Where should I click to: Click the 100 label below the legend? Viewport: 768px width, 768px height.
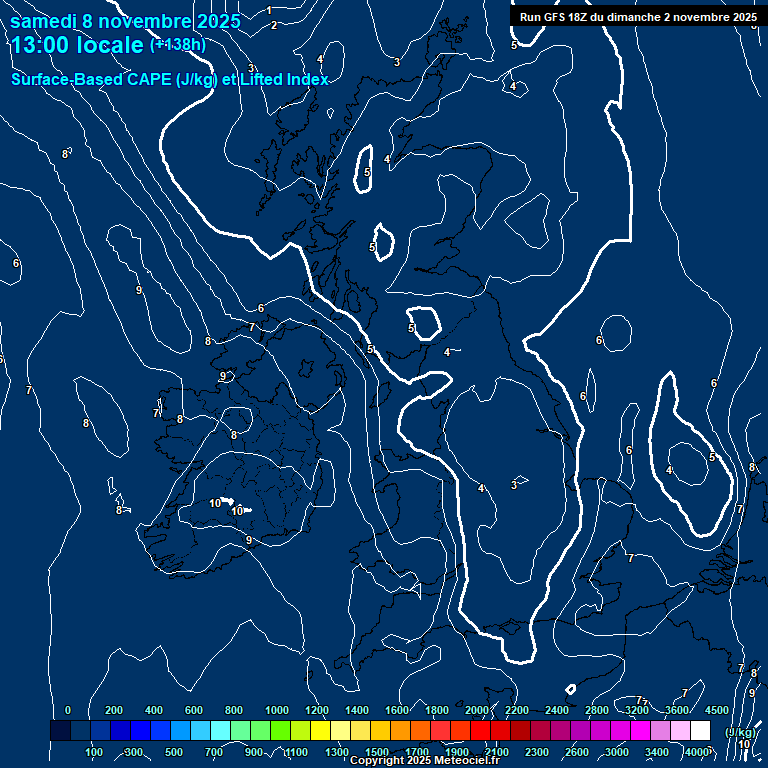click(94, 752)
